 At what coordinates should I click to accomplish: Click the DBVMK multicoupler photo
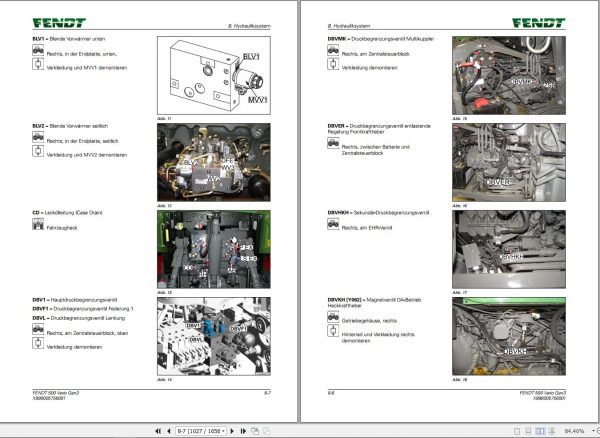tap(509, 75)
